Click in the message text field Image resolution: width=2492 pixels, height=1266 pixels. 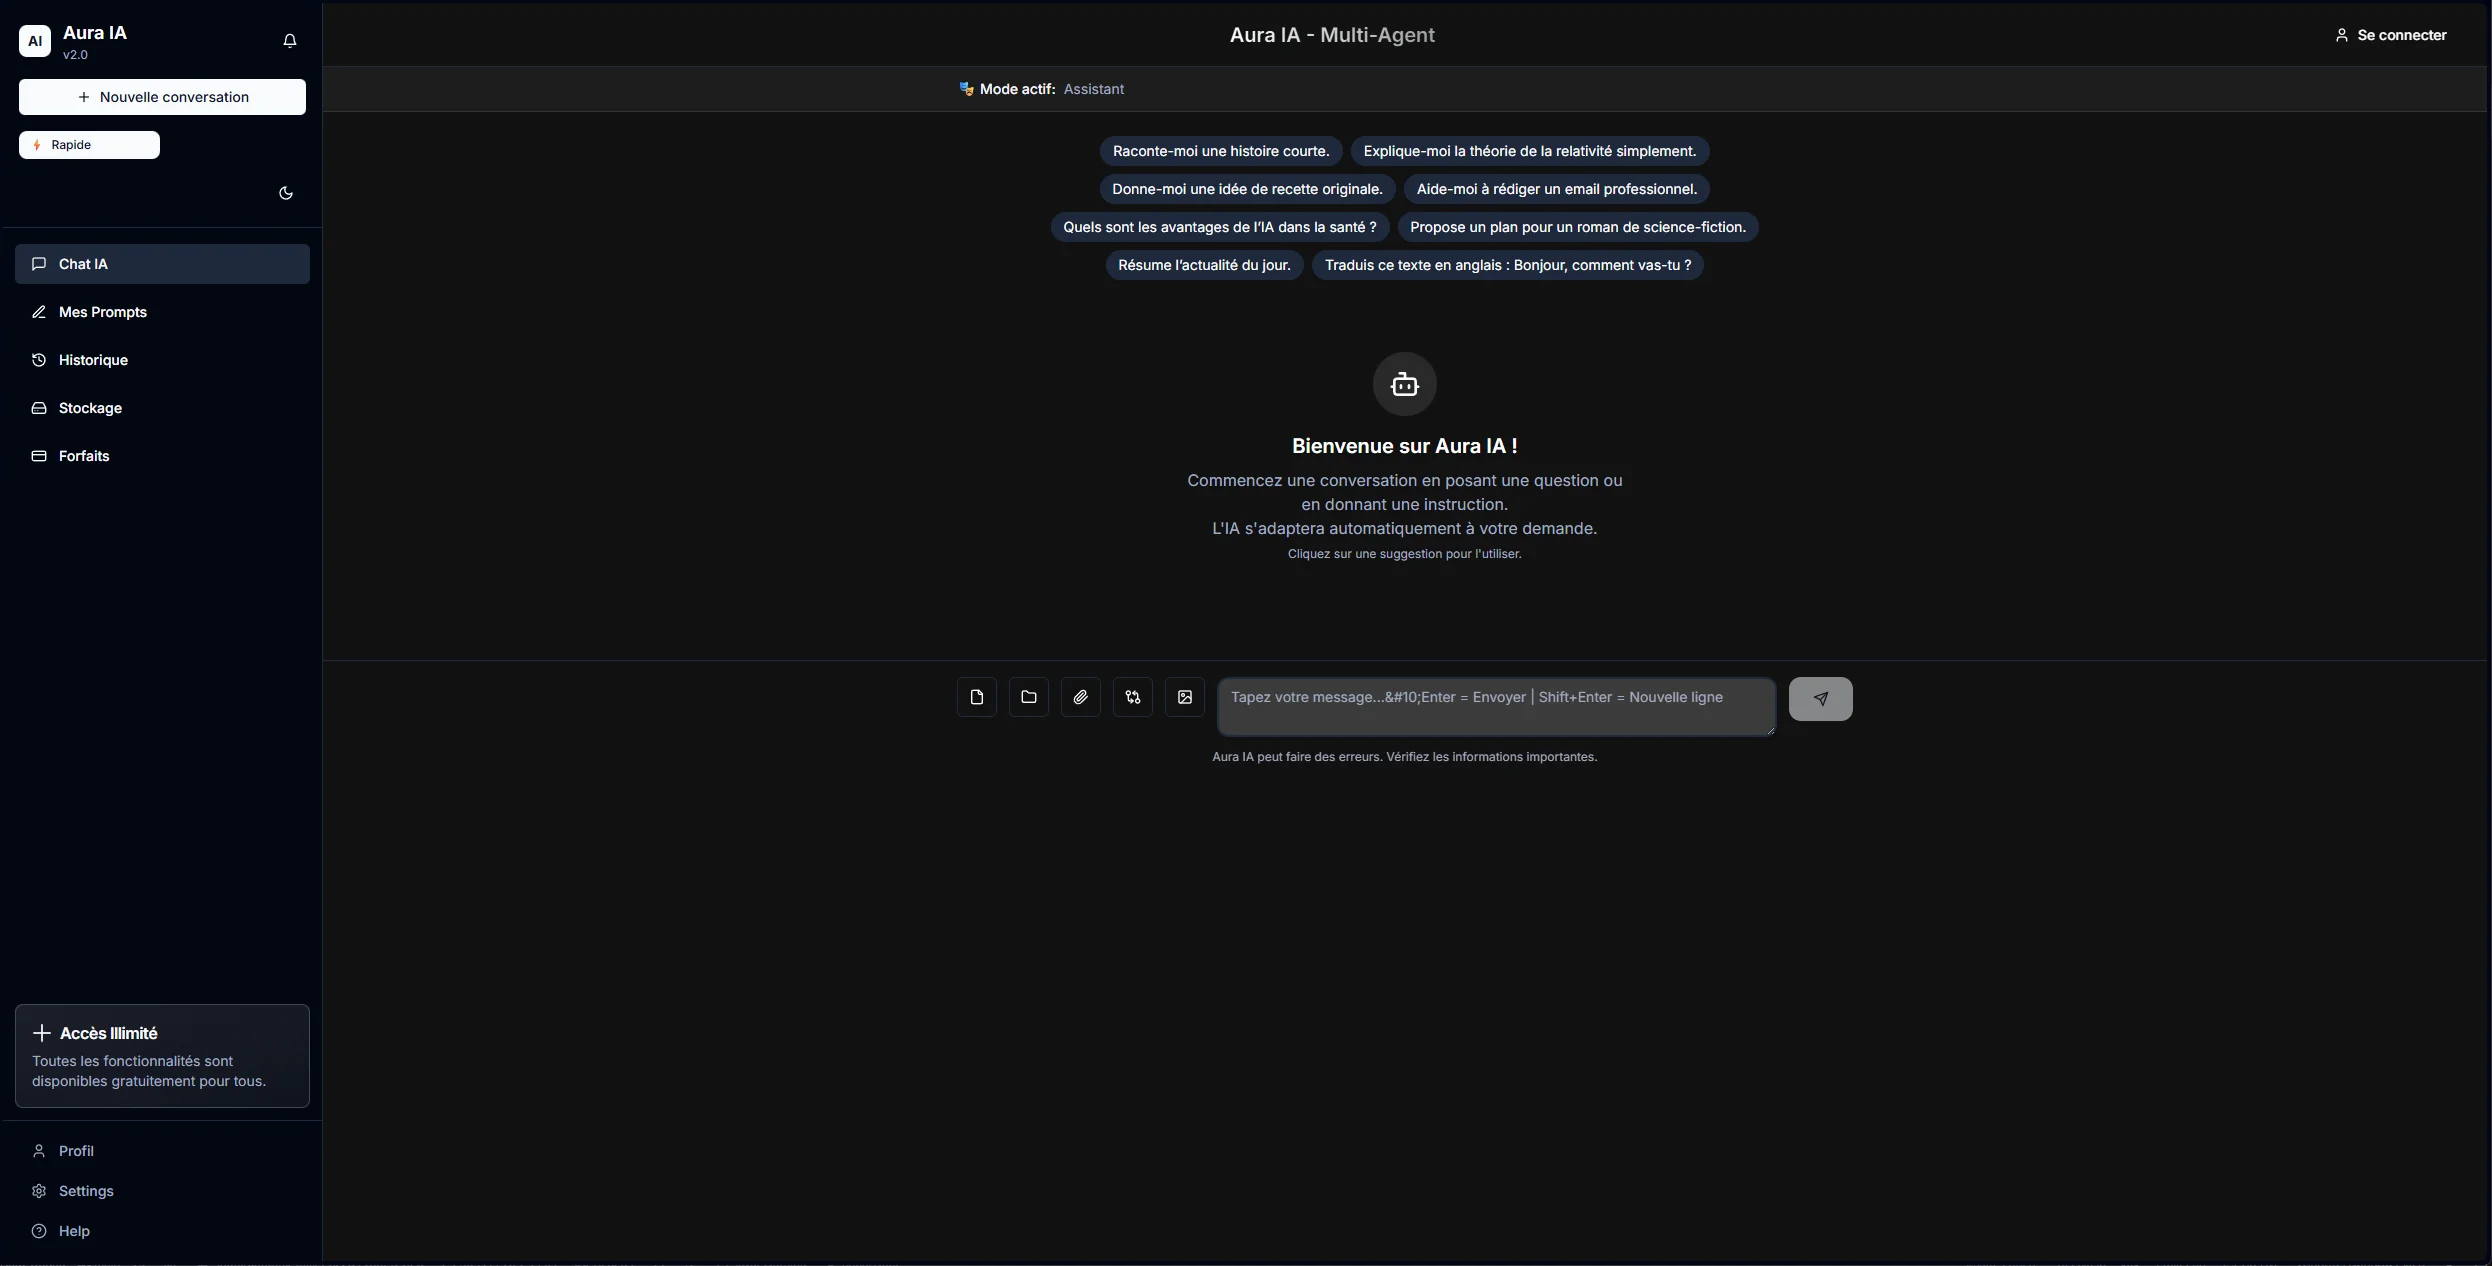tap(1495, 706)
